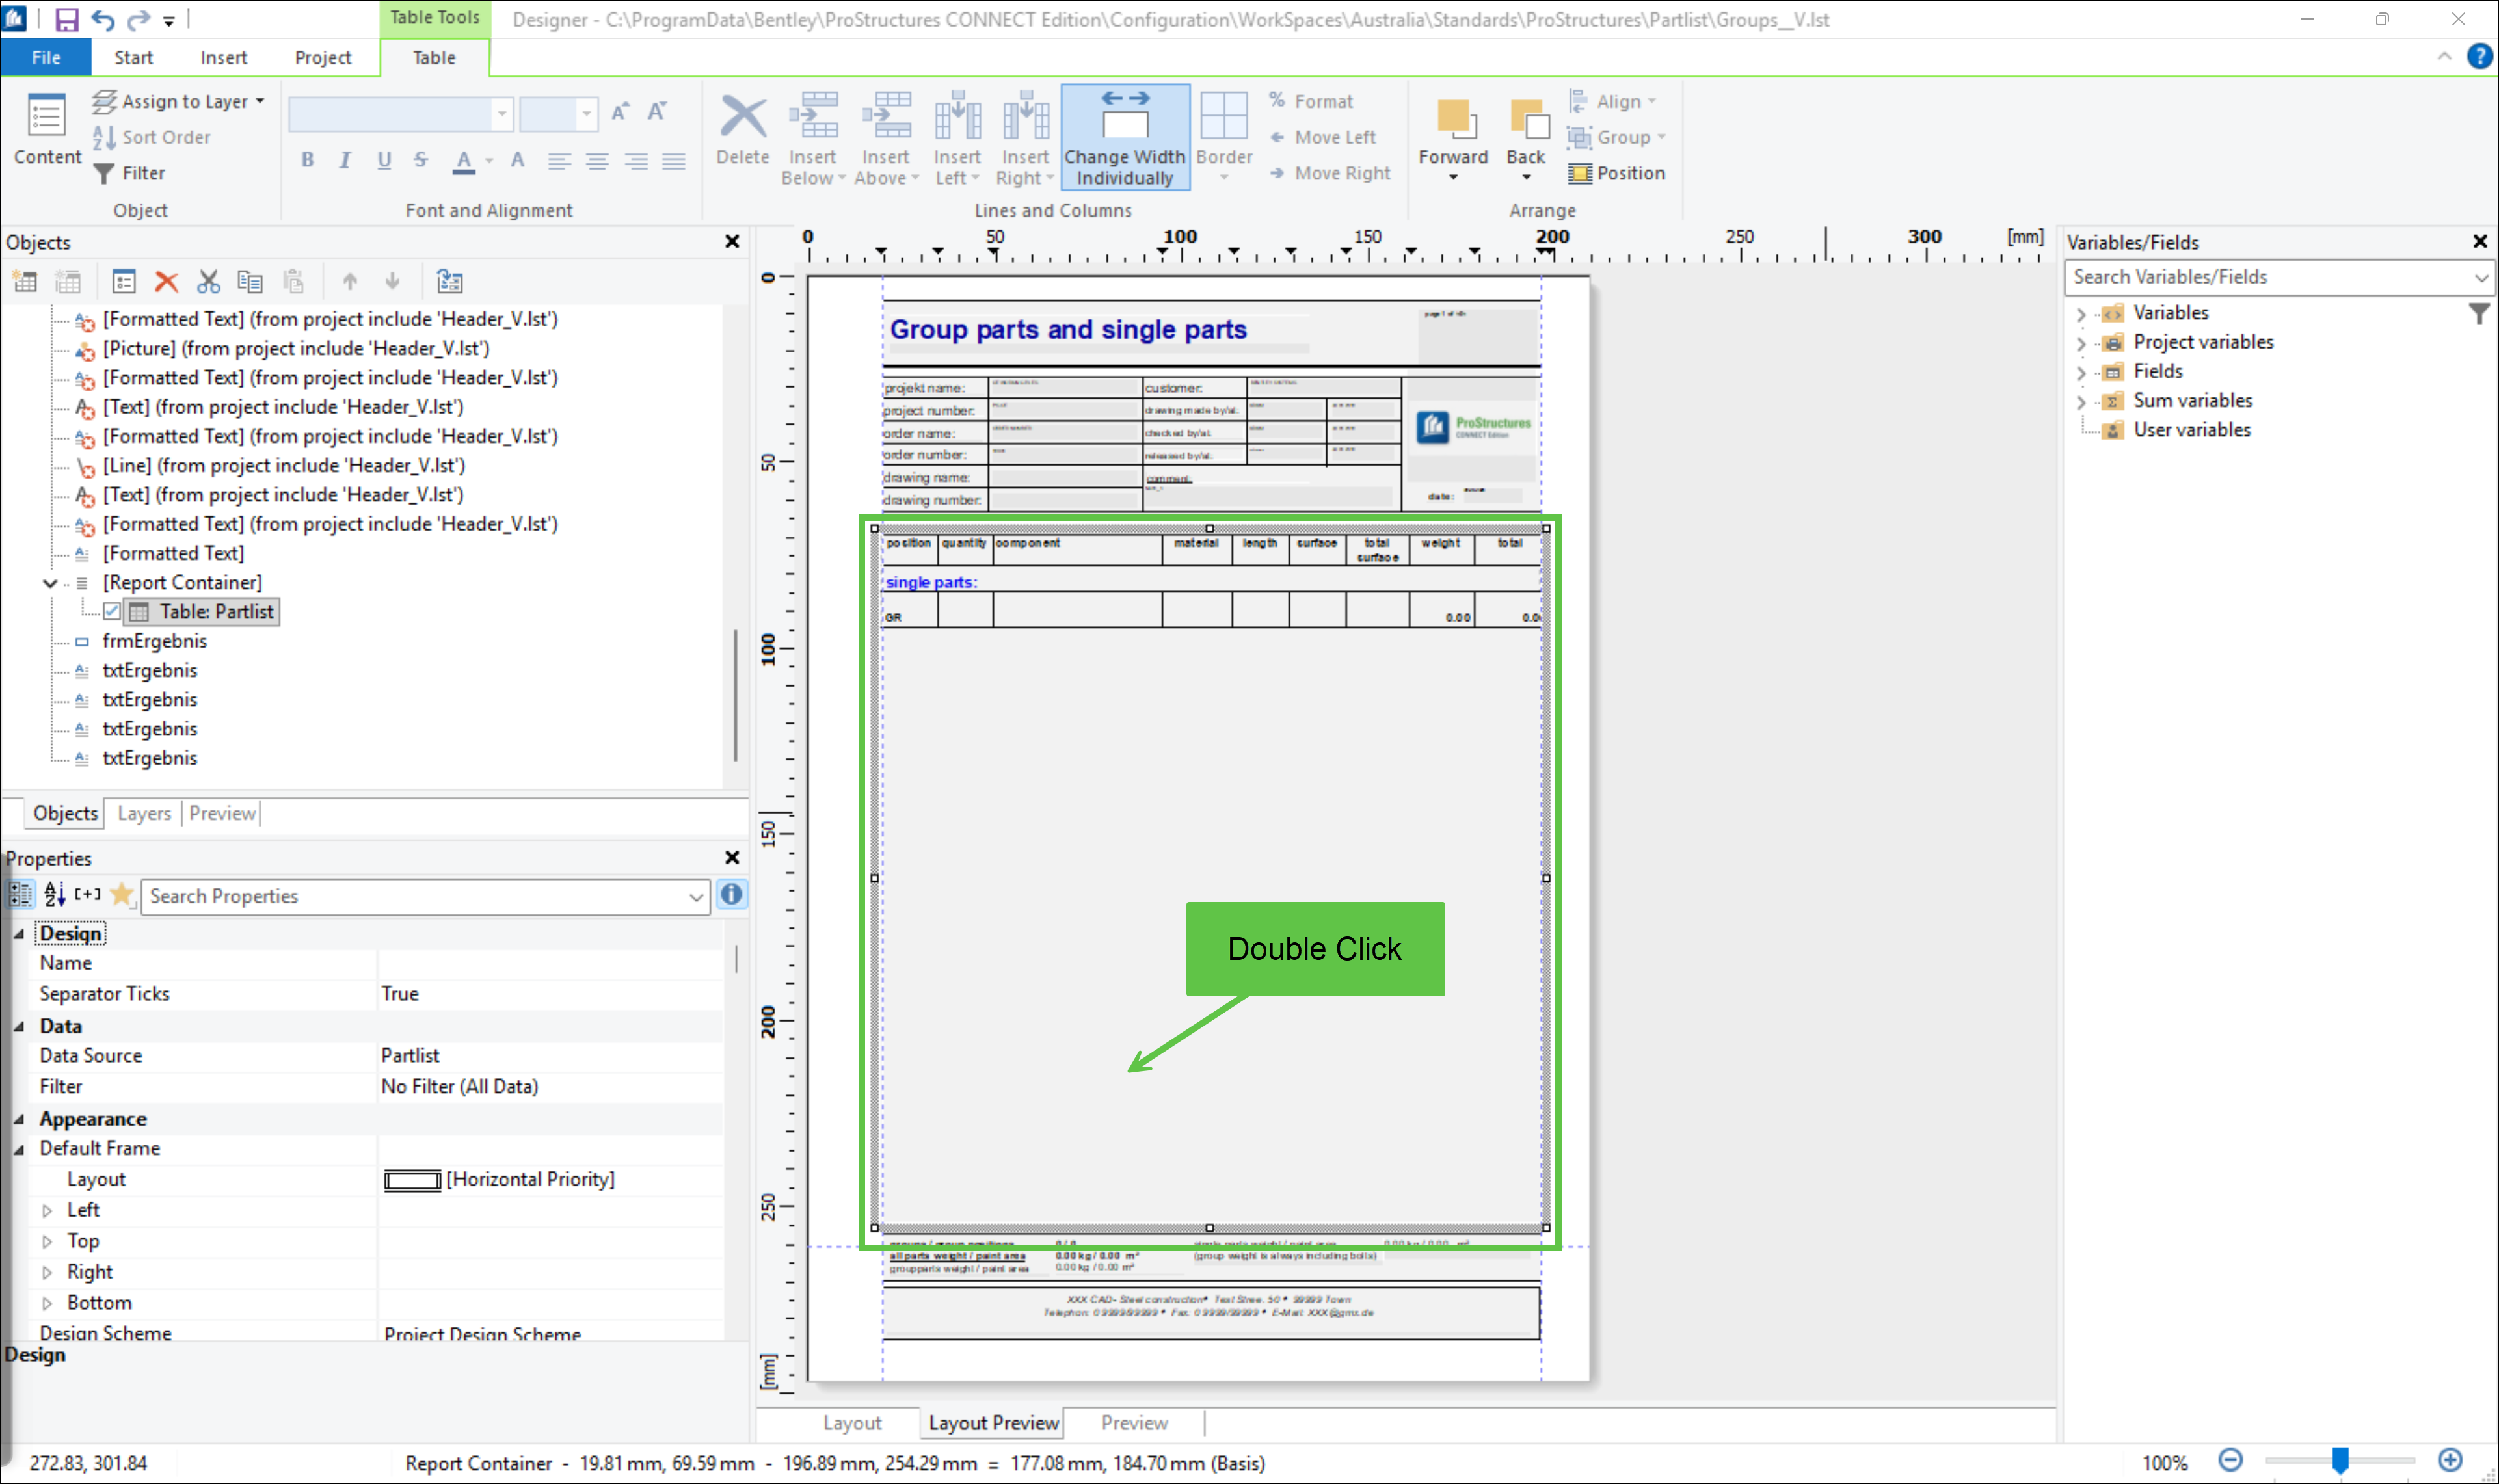Open the Search Properties dropdown arrow

696,897
